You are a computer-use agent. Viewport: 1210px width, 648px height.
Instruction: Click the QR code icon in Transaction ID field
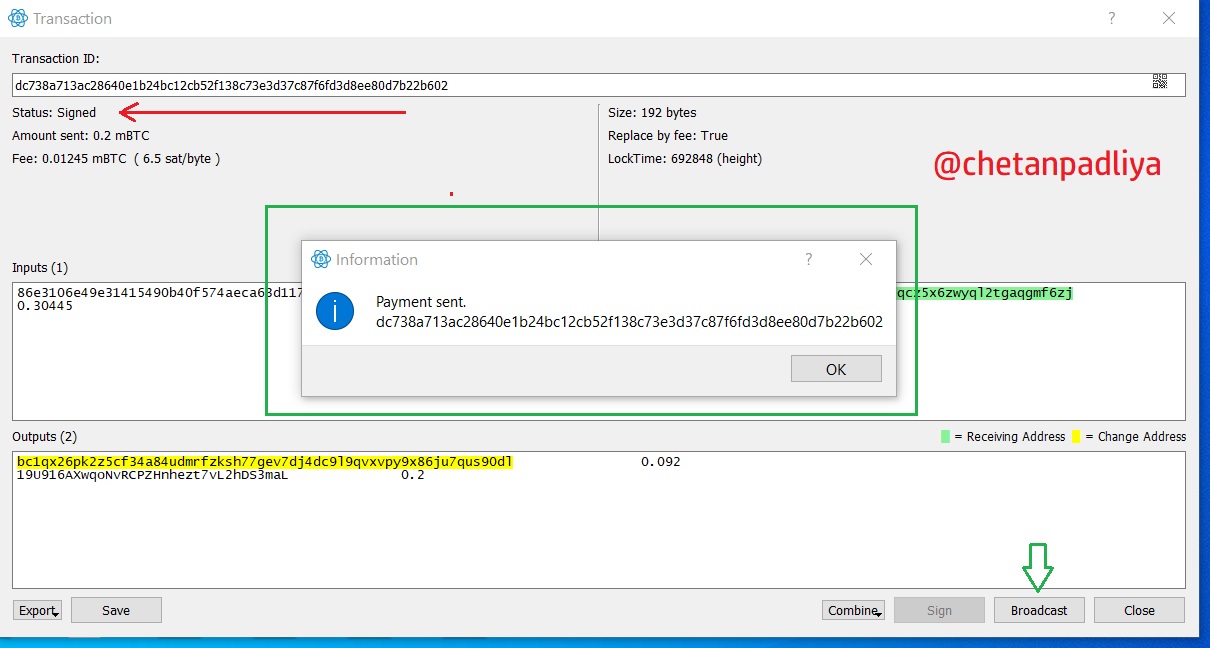(x=1160, y=82)
